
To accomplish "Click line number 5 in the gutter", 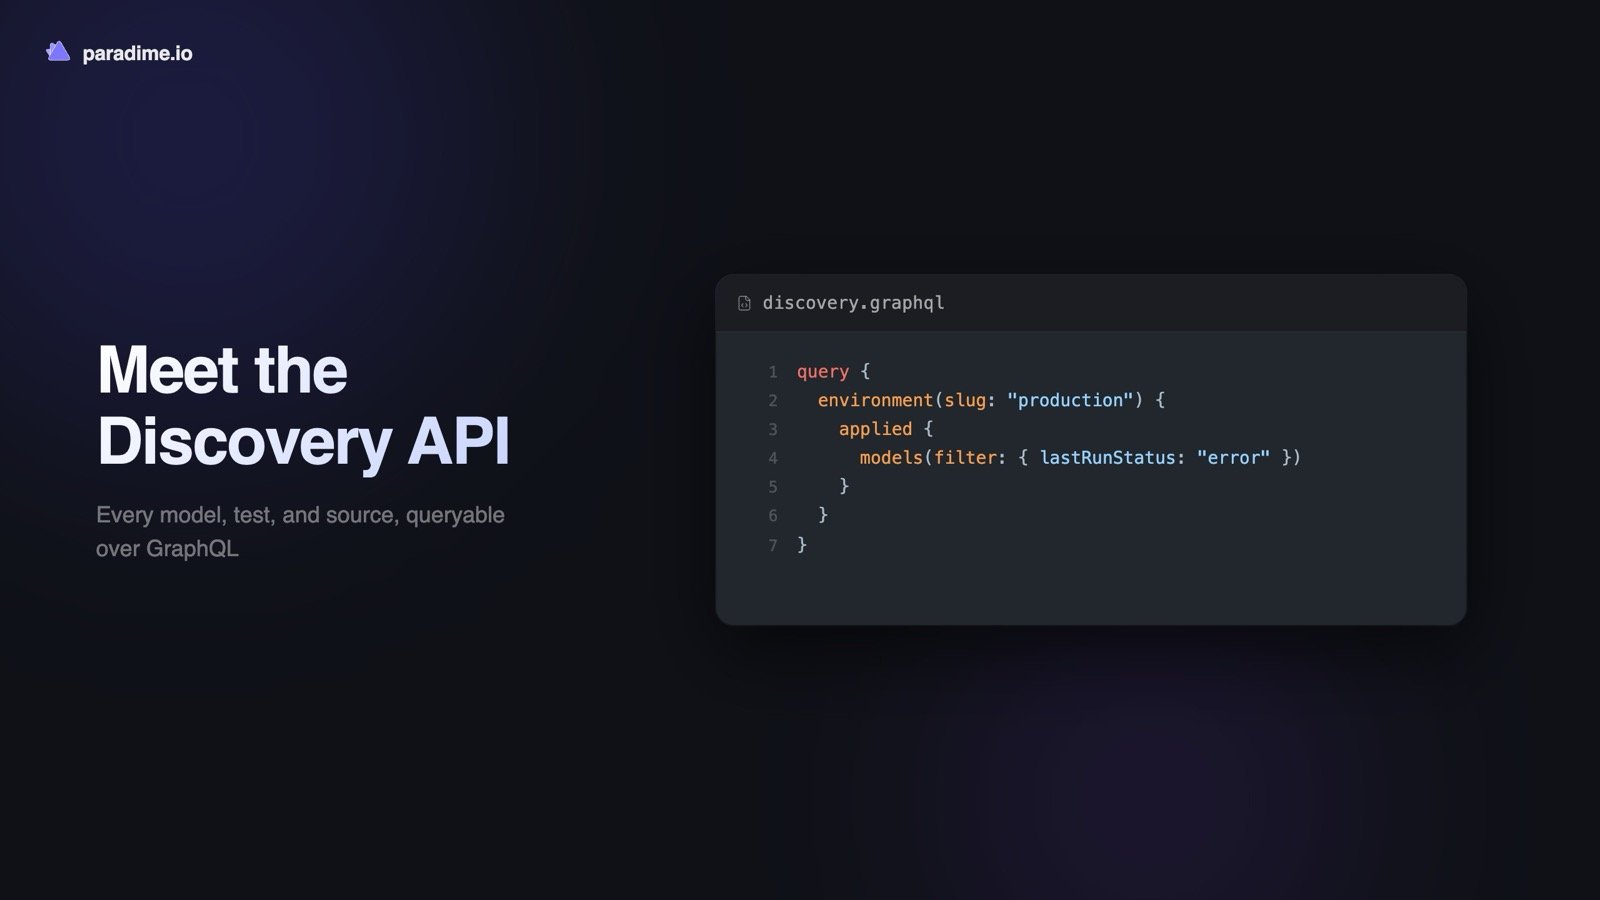I will coord(773,487).
